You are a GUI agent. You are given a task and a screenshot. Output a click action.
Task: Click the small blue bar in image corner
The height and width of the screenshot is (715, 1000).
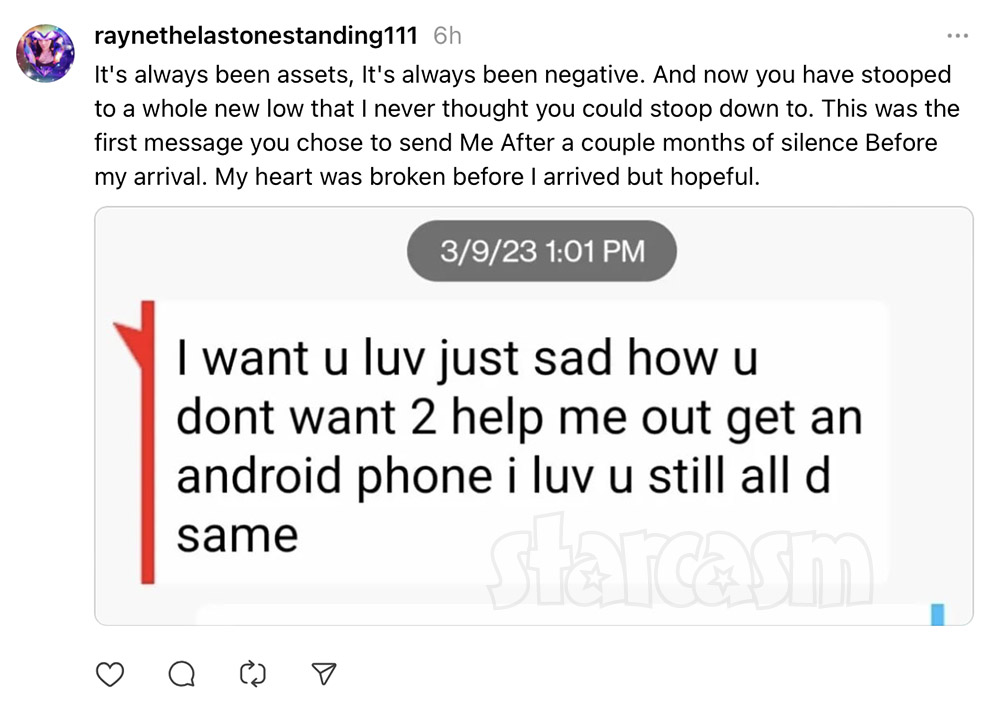tap(938, 615)
